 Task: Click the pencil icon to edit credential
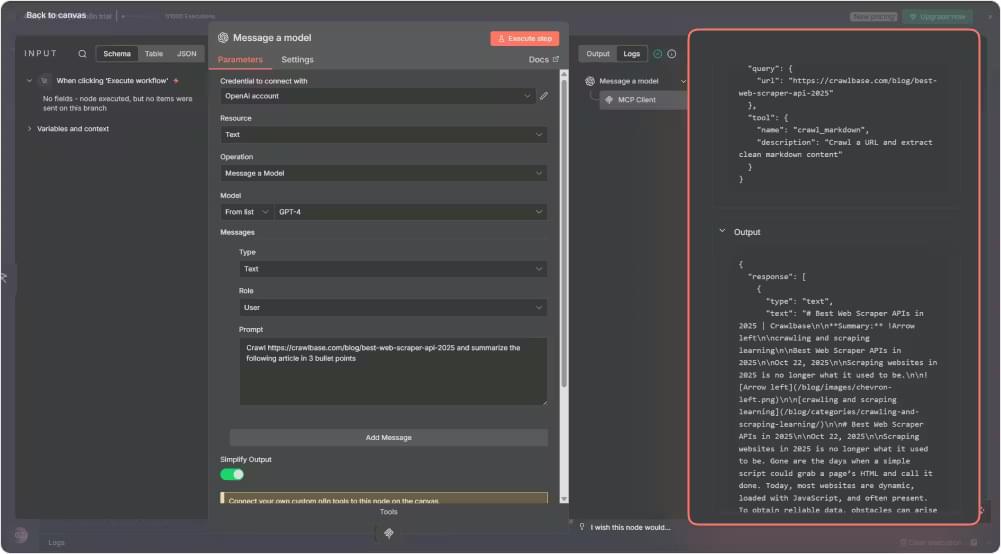pos(544,96)
